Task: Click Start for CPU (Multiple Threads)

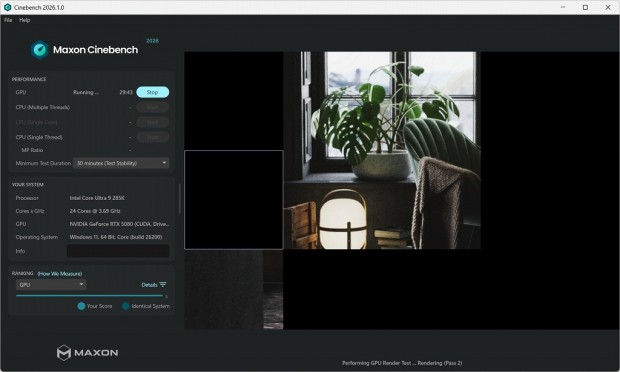Action: pyautogui.click(x=153, y=107)
